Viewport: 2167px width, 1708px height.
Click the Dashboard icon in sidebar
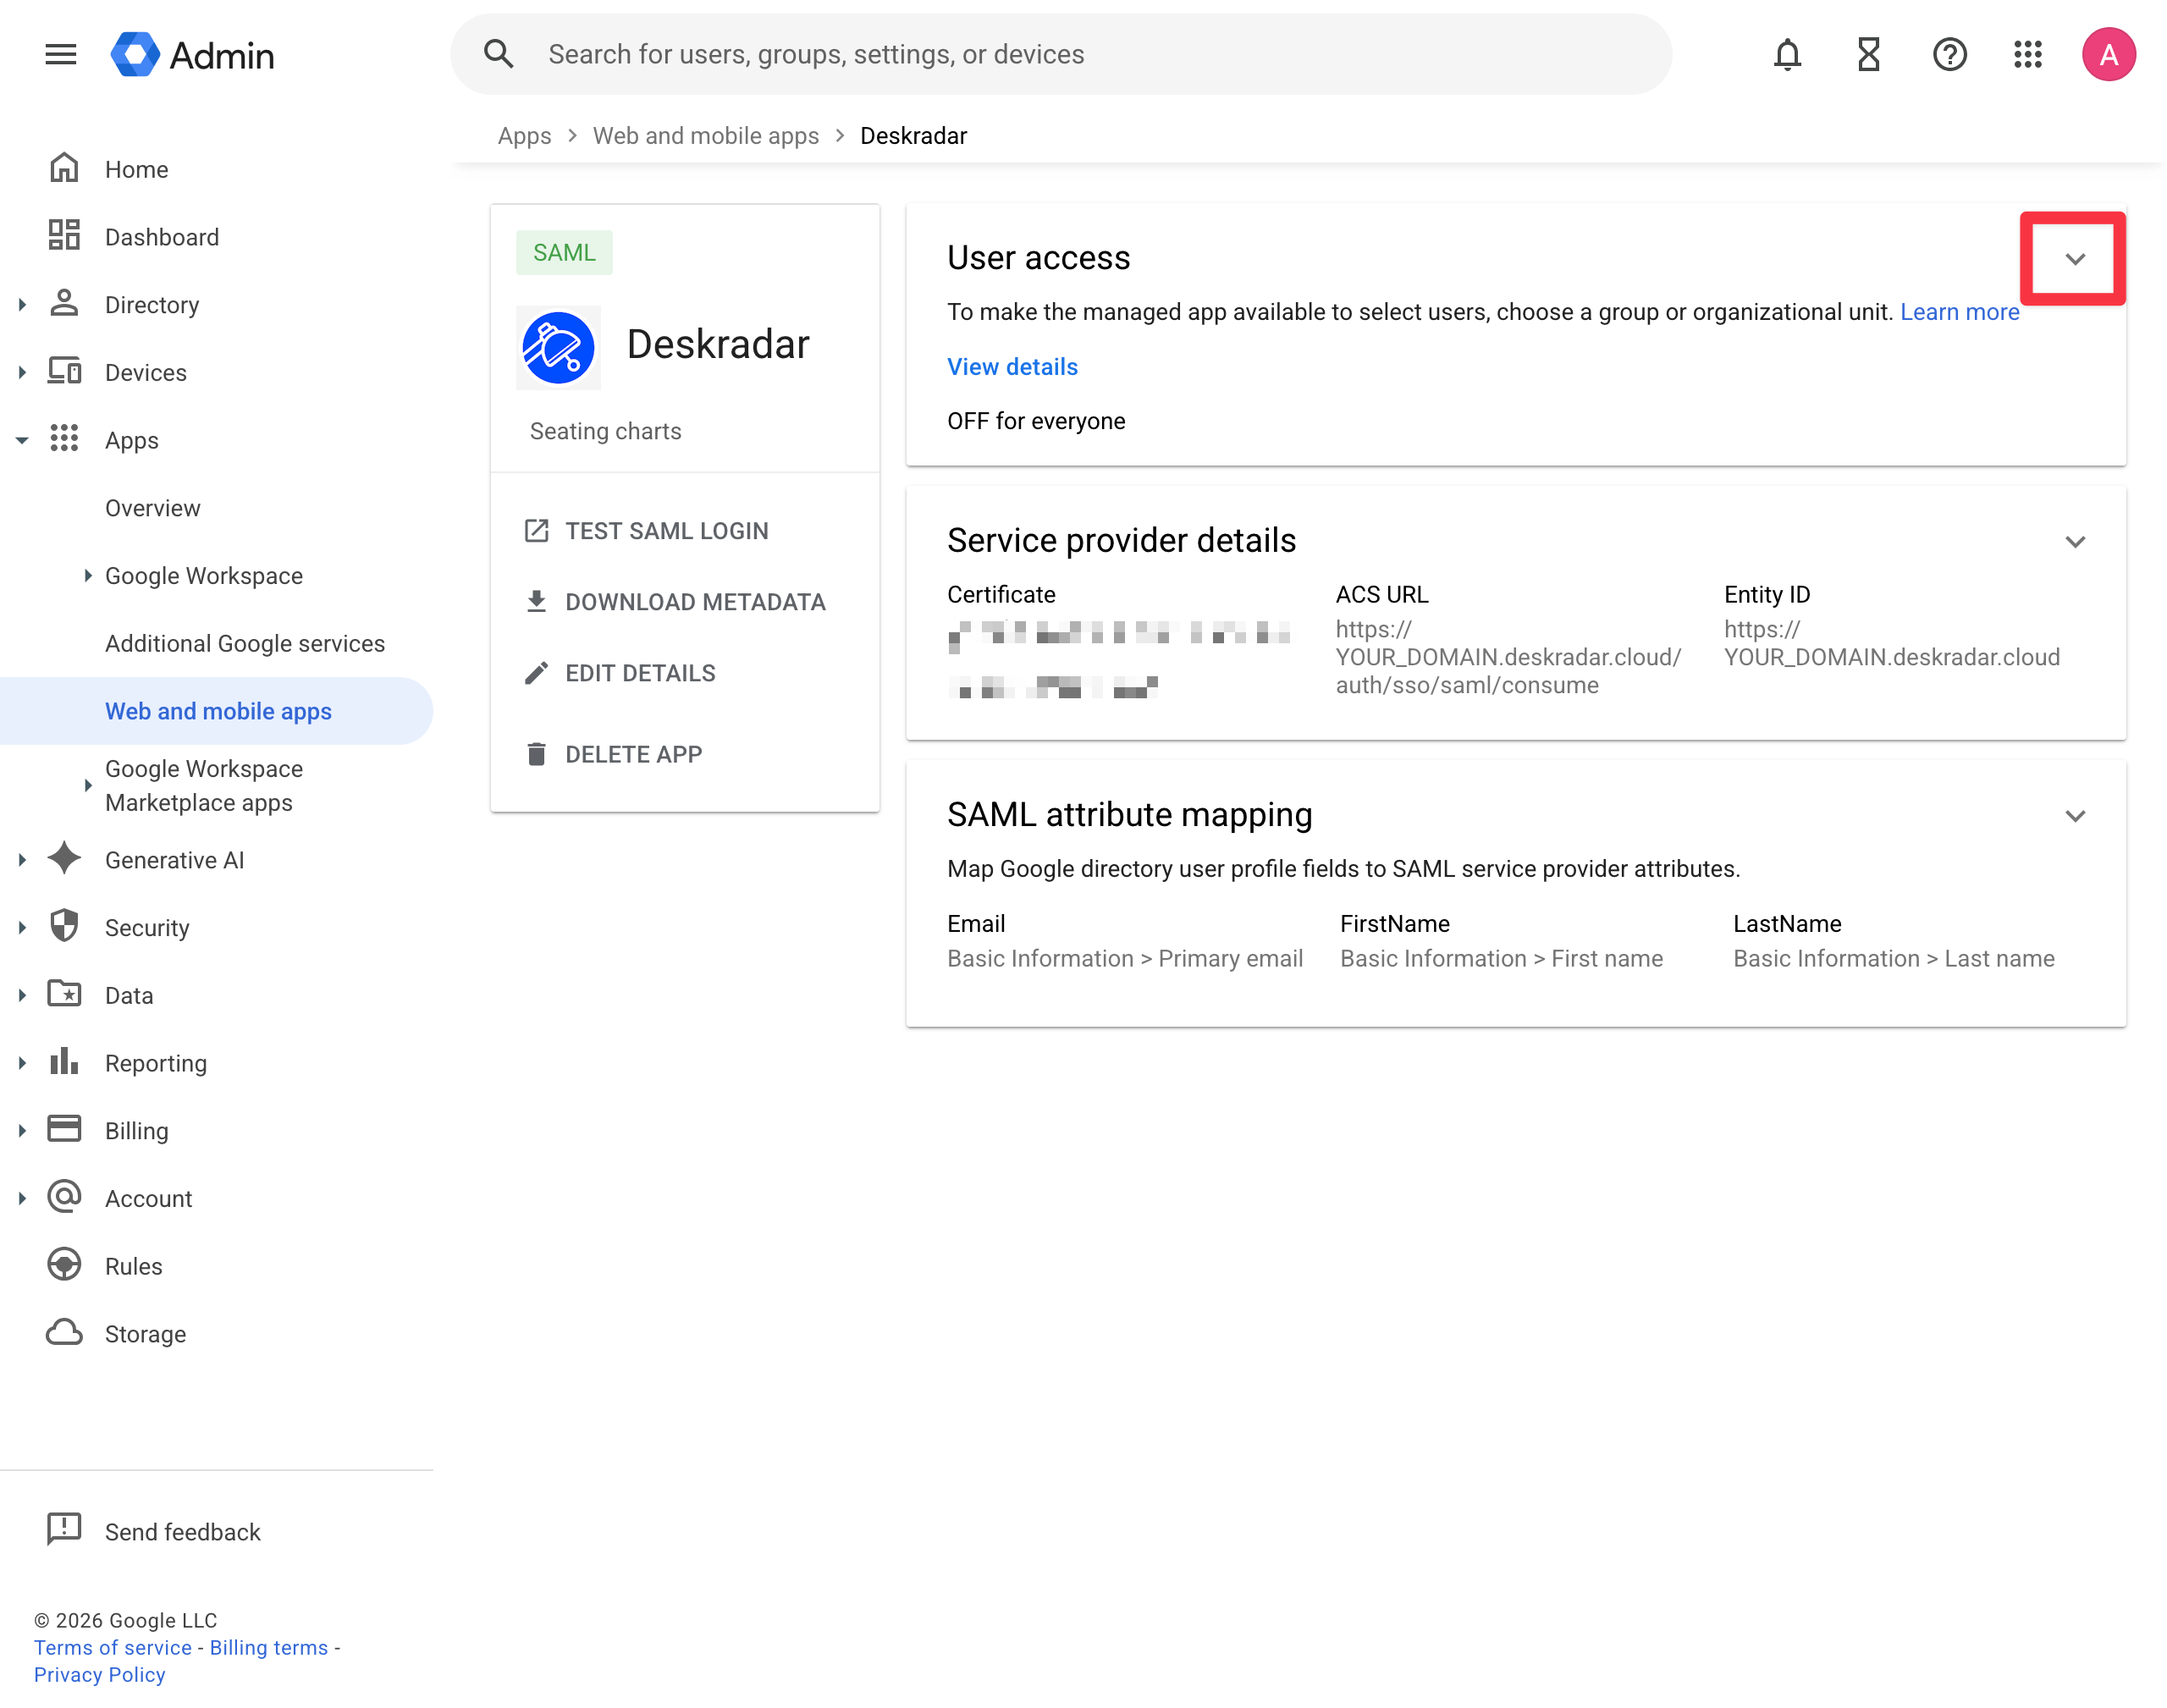64,236
